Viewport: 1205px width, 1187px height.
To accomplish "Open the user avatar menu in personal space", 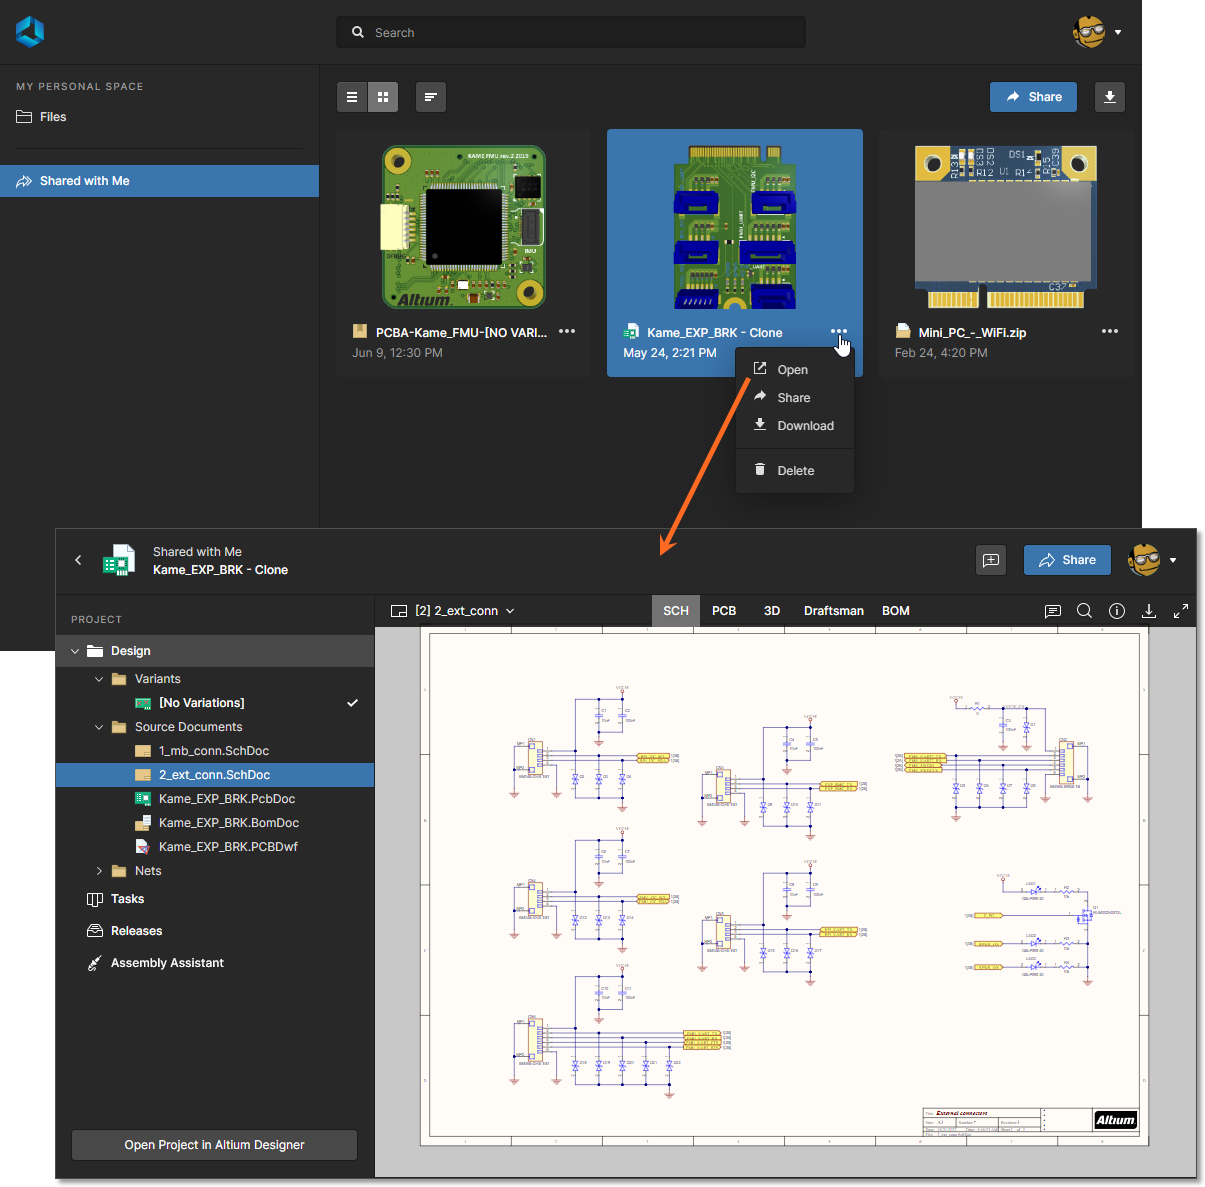I will (x=1097, y=32).
